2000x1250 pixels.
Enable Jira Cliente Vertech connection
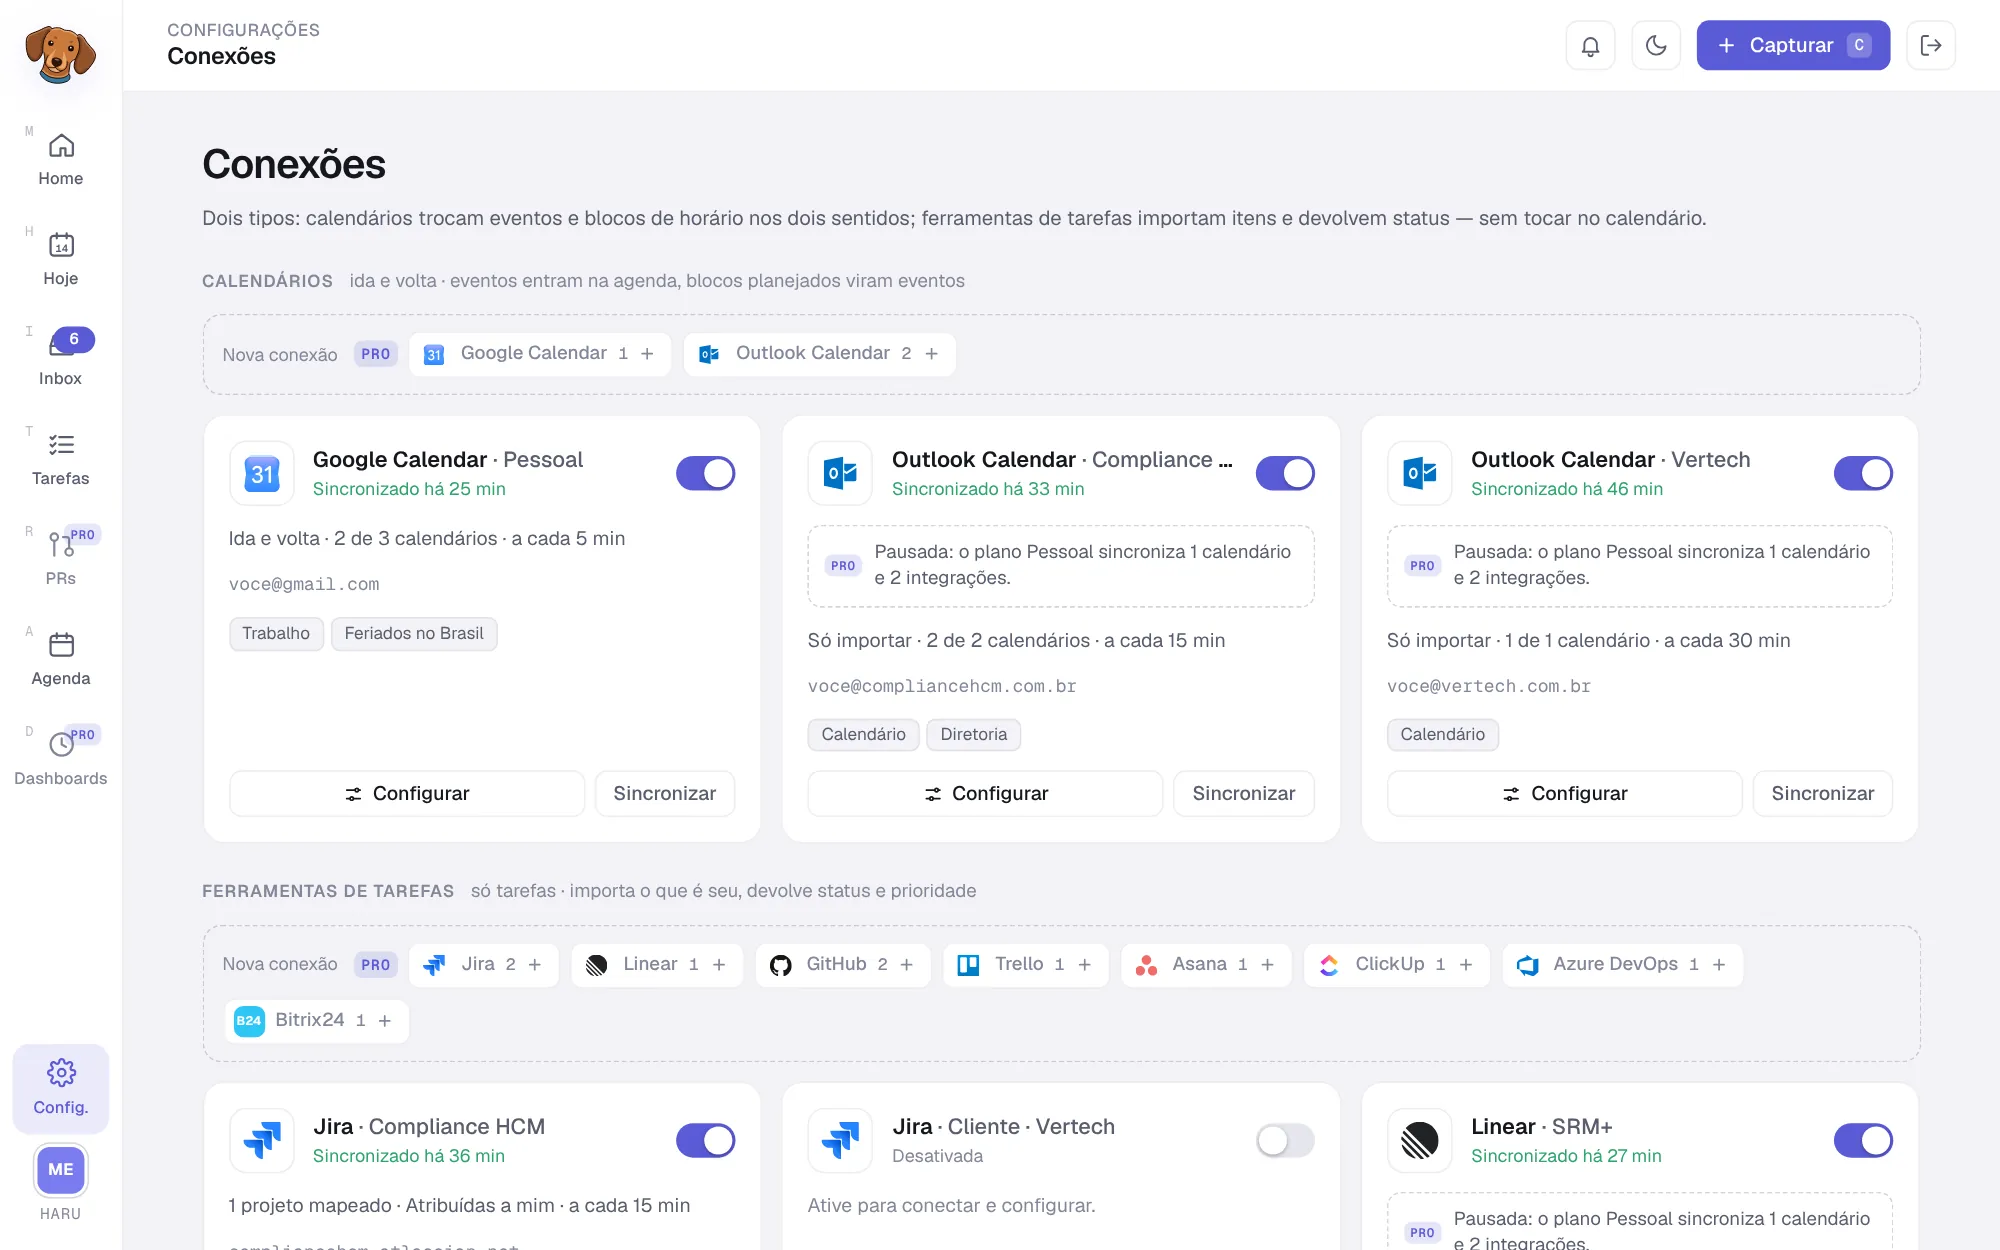[x=1285, y=1141]
